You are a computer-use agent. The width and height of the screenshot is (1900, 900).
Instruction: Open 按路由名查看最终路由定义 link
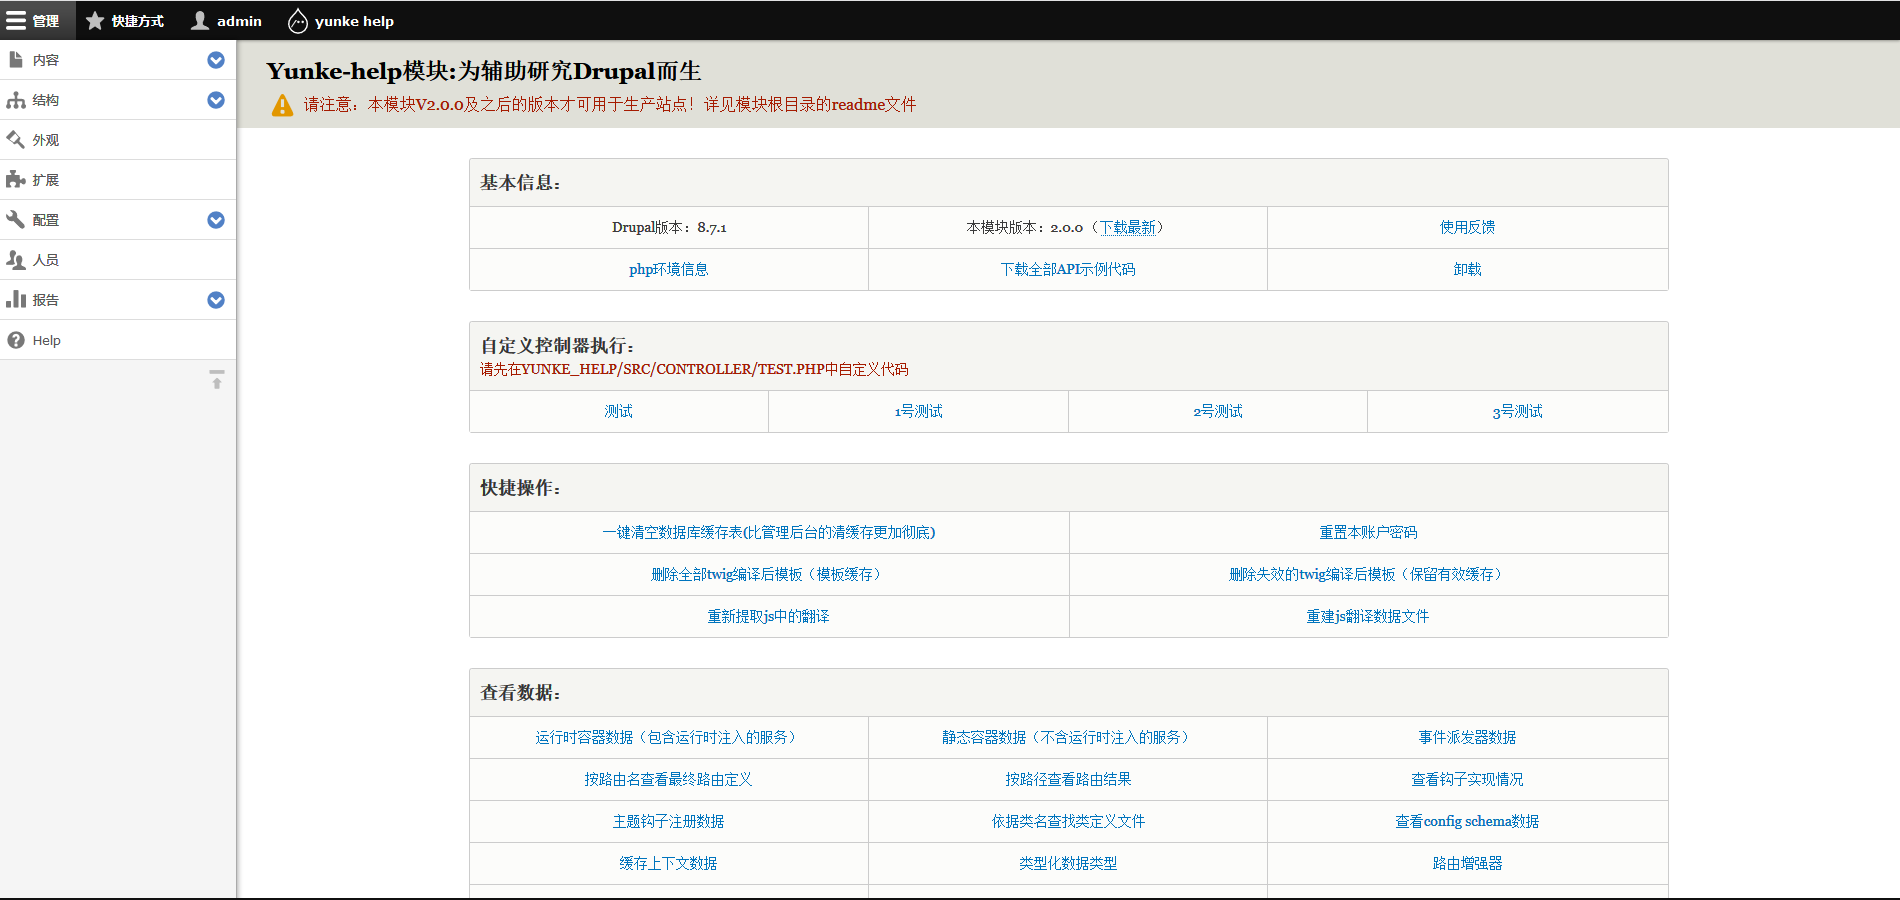tap(668, 779)
